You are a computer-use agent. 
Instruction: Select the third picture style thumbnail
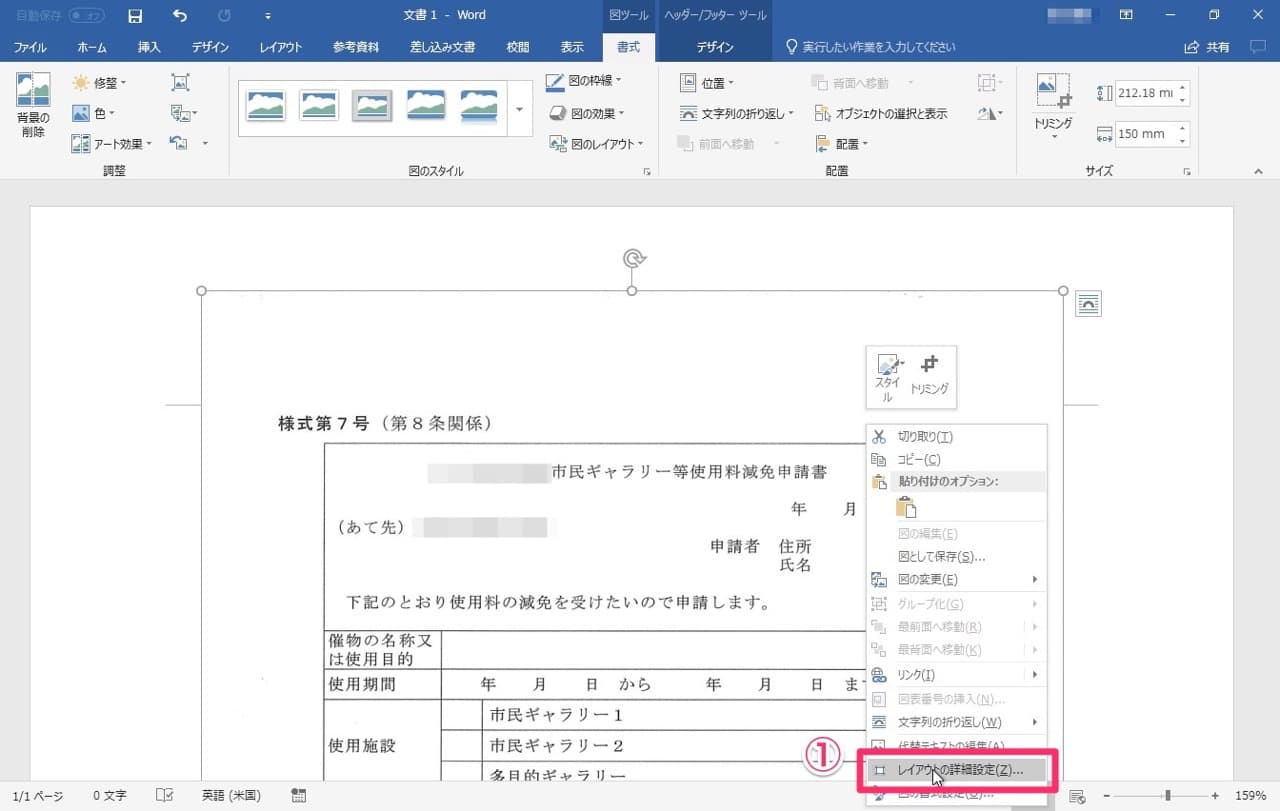click(372, 105)
